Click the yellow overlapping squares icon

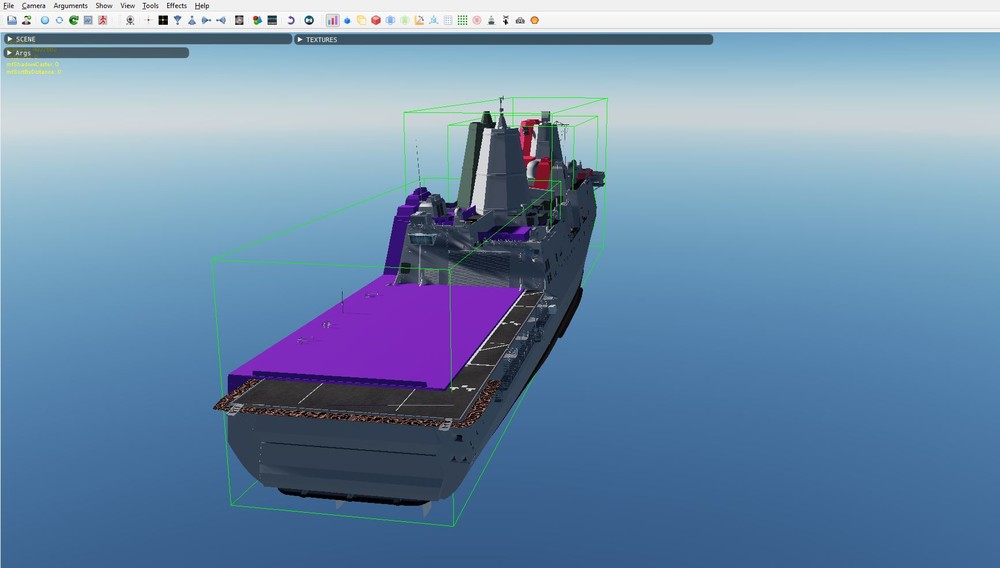(362, 20)
